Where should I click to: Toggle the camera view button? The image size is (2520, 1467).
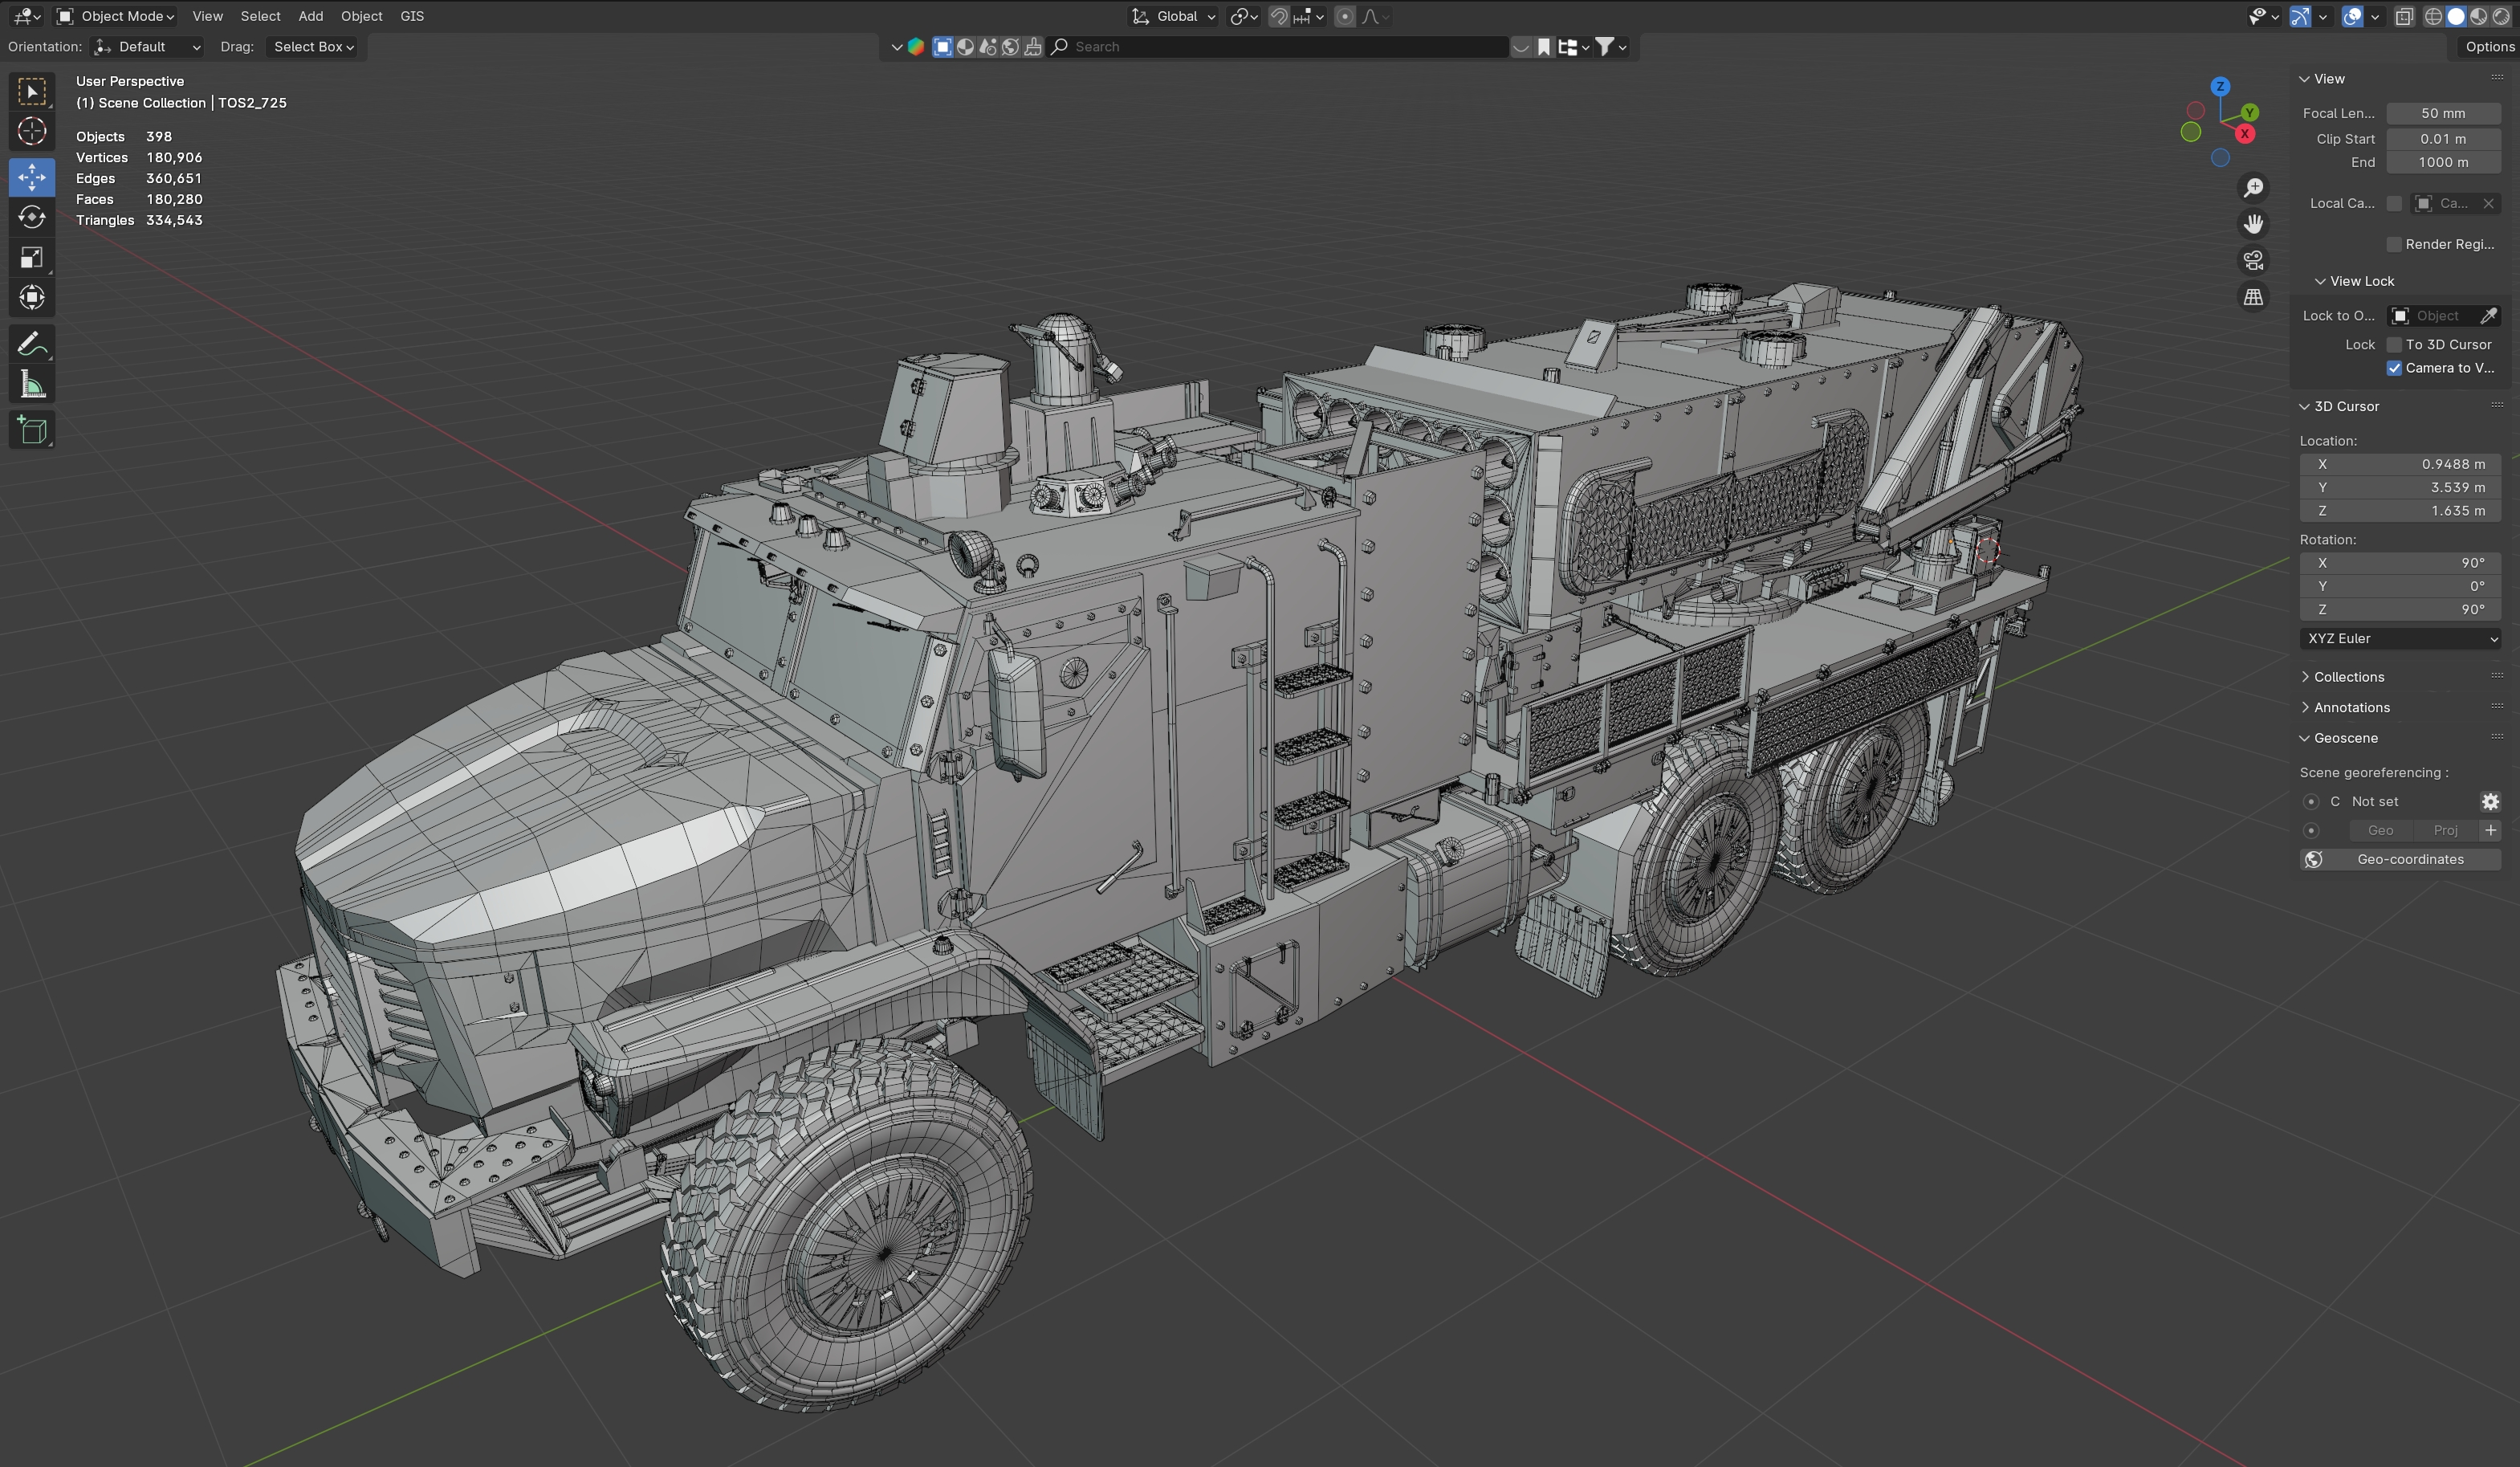tap(2253, 261)
